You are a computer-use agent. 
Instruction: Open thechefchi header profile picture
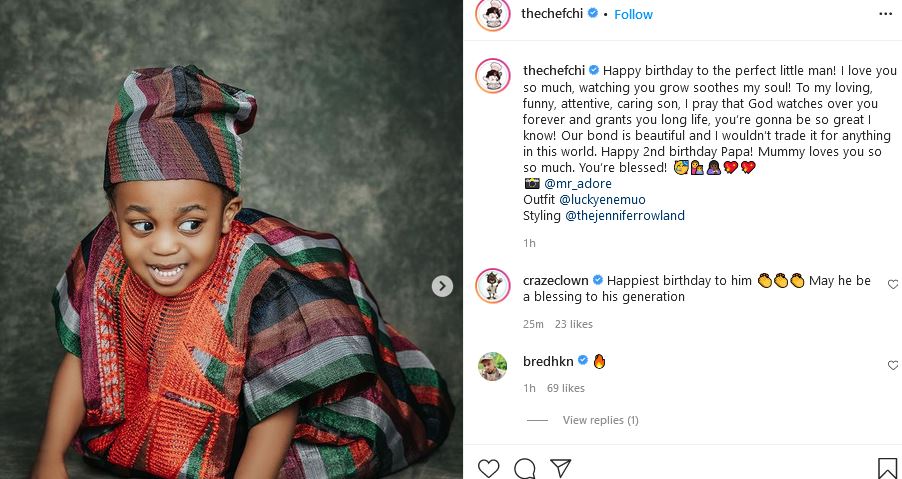[x=493, y=15]
